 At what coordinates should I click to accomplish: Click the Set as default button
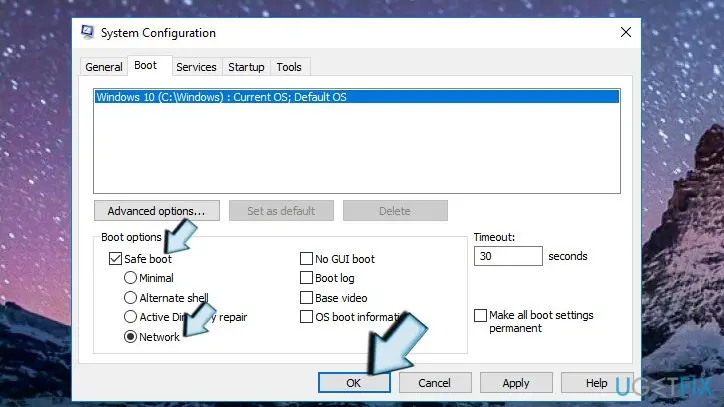tap(281, 211)
